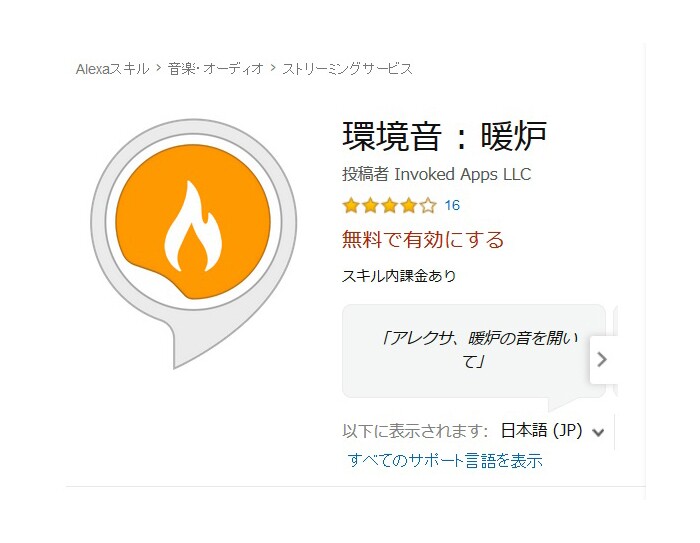Click 無料で有効にする to enable skill

[423, 240]
